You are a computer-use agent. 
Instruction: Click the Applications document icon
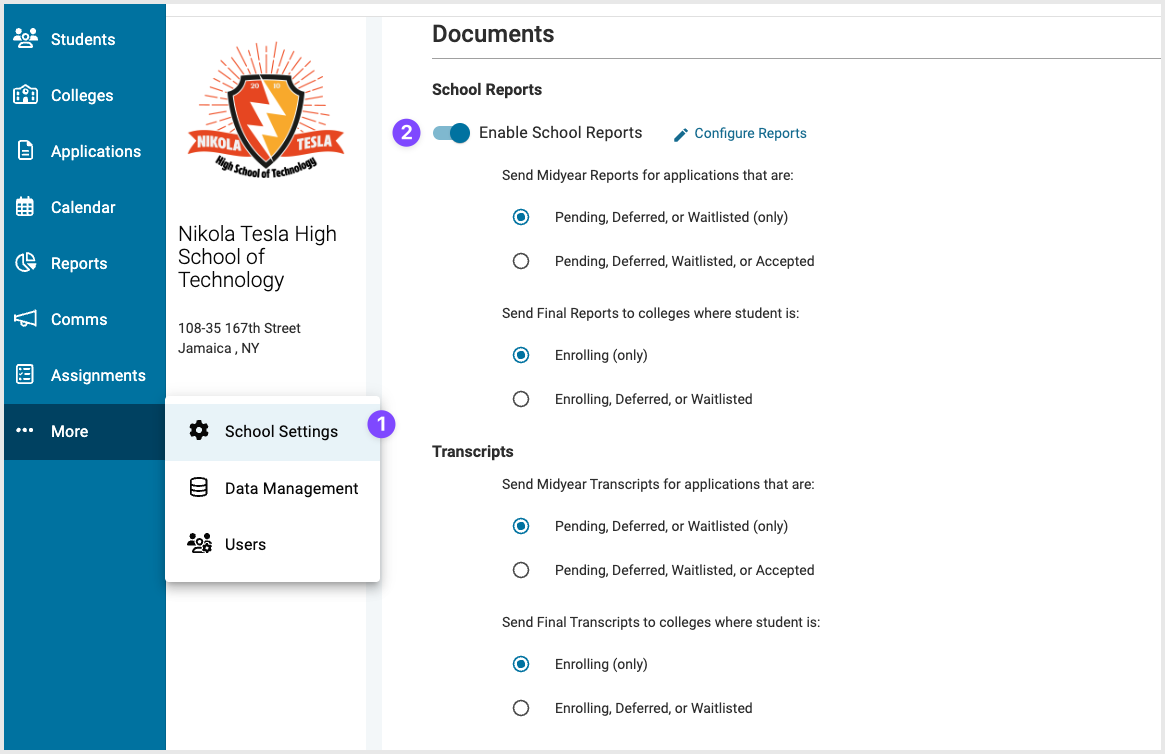click(x=25, y=151)
